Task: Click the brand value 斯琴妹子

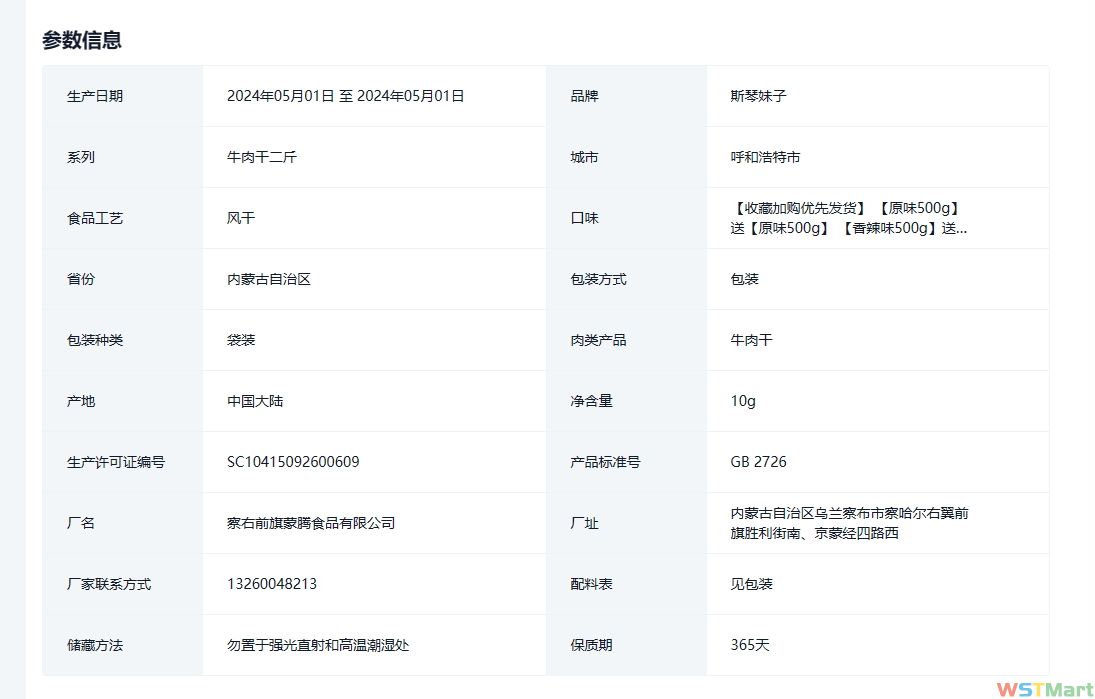Action: click(758, 96)
